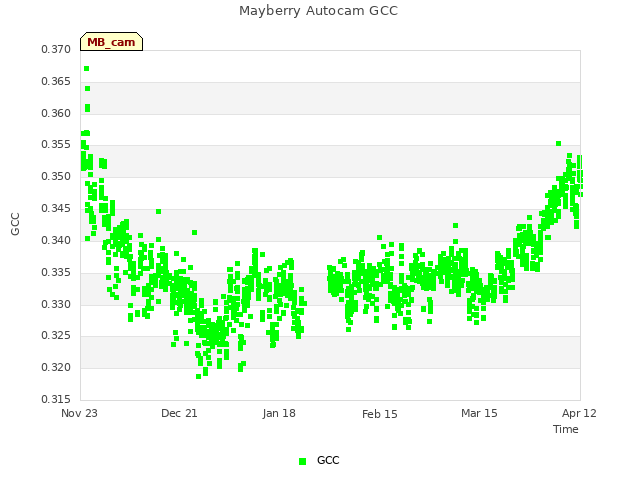Click the 0.335 y-axis value
Viewport: 640px width, 480px height.
tap(56, 272)
